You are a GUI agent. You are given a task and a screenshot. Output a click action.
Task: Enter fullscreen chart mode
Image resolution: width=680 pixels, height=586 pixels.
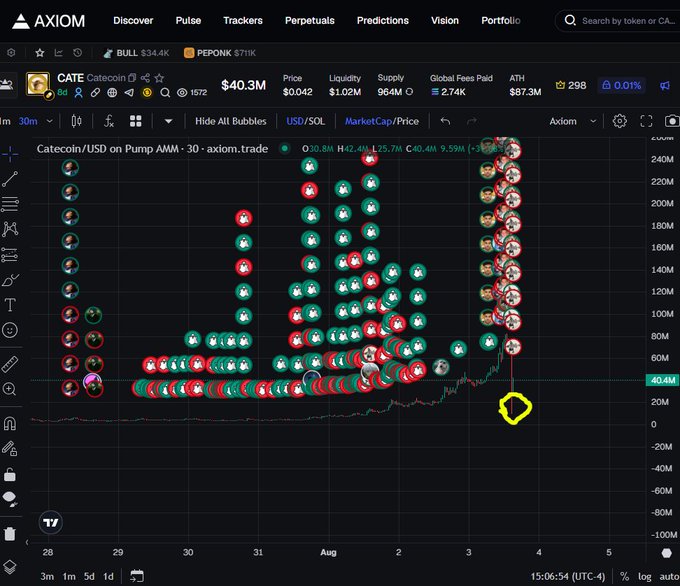click(x=646, y=121)
